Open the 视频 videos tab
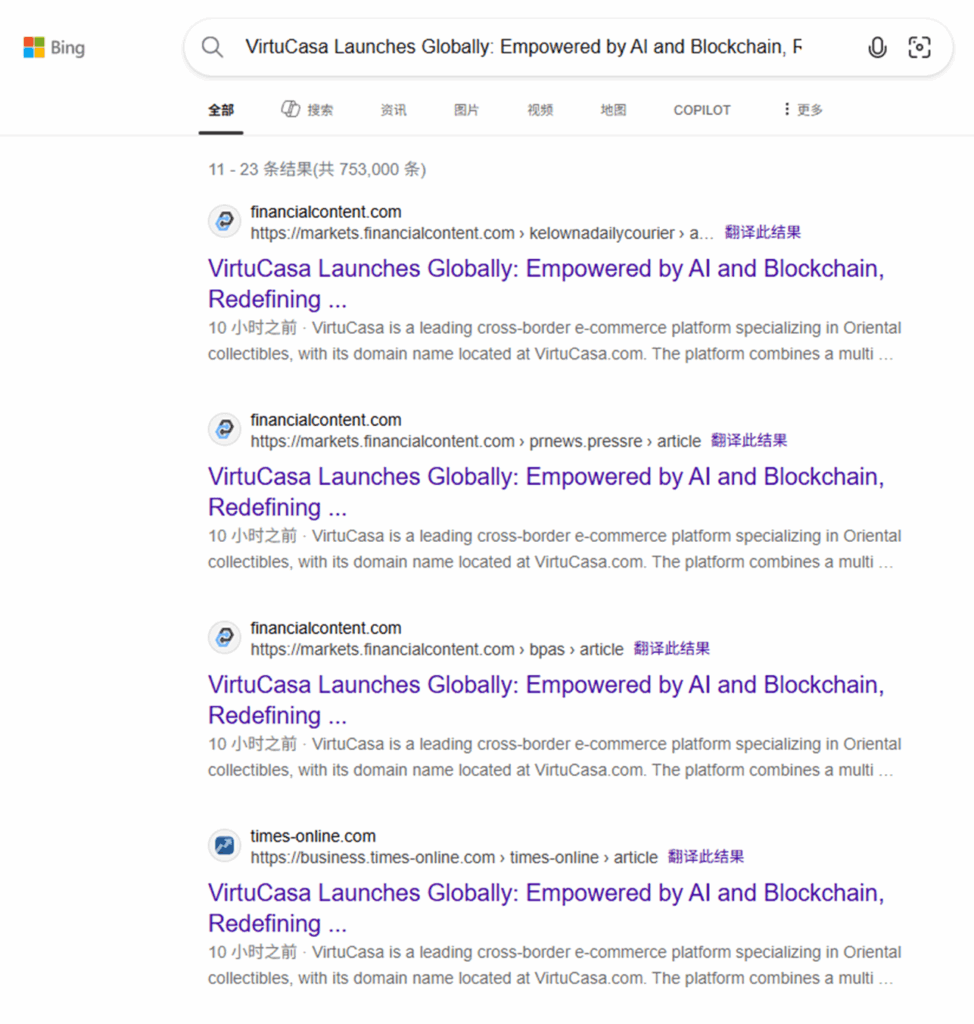The width and height of the screenshot is (974, 1024). click(x=540, y=110)
